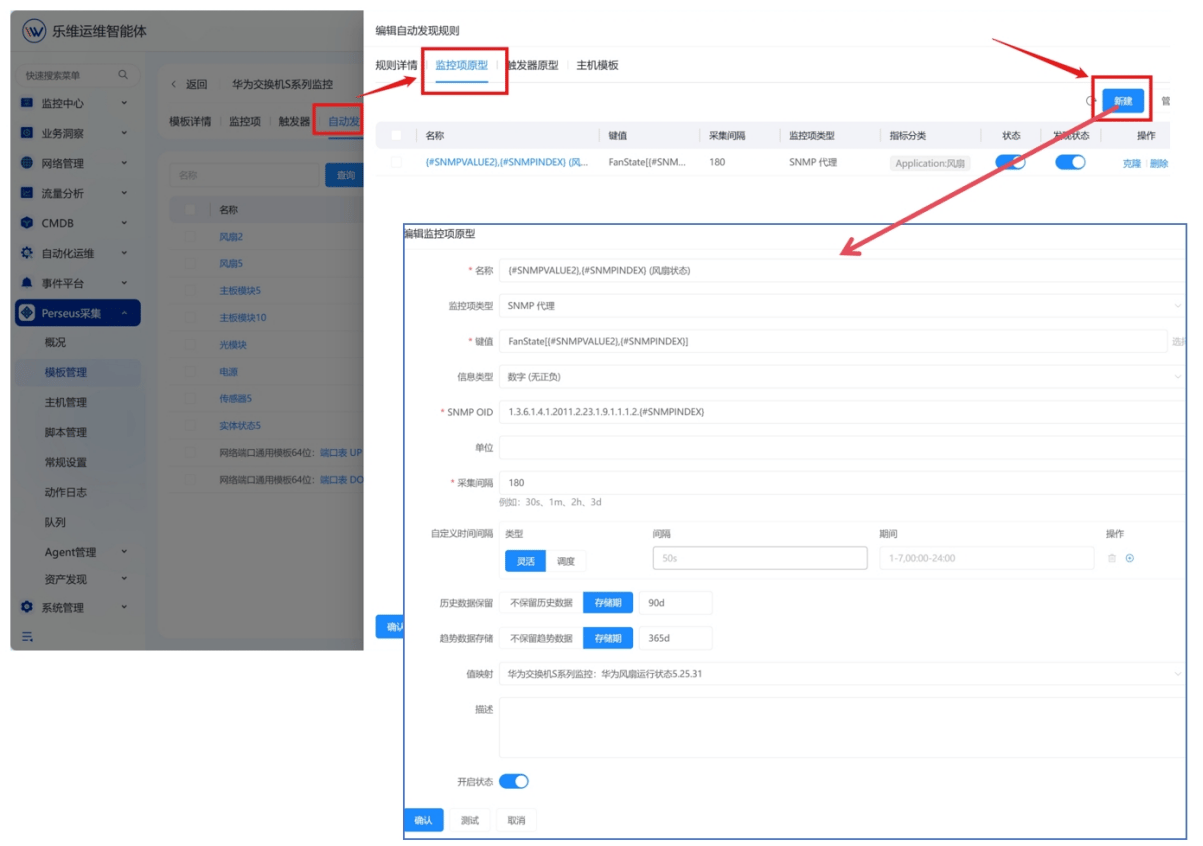Expand the 业务洞察 menu chevron
The height and width of the screenshot is (846, 1203).
point(124,133)
